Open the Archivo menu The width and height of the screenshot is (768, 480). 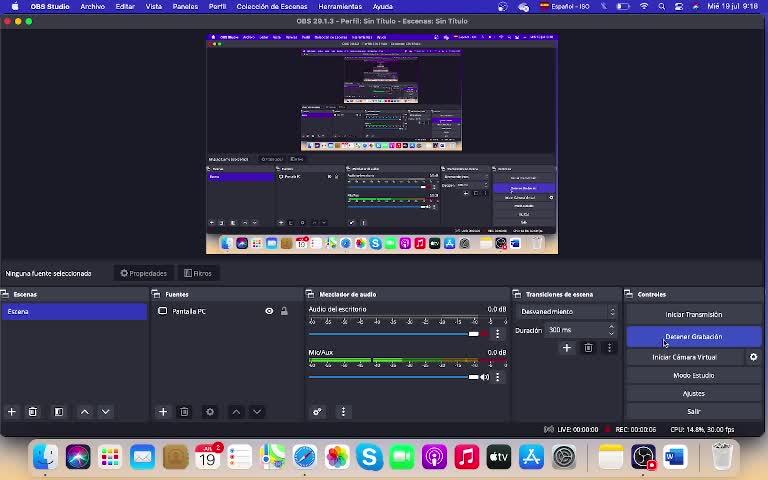(x=93, y=6)
